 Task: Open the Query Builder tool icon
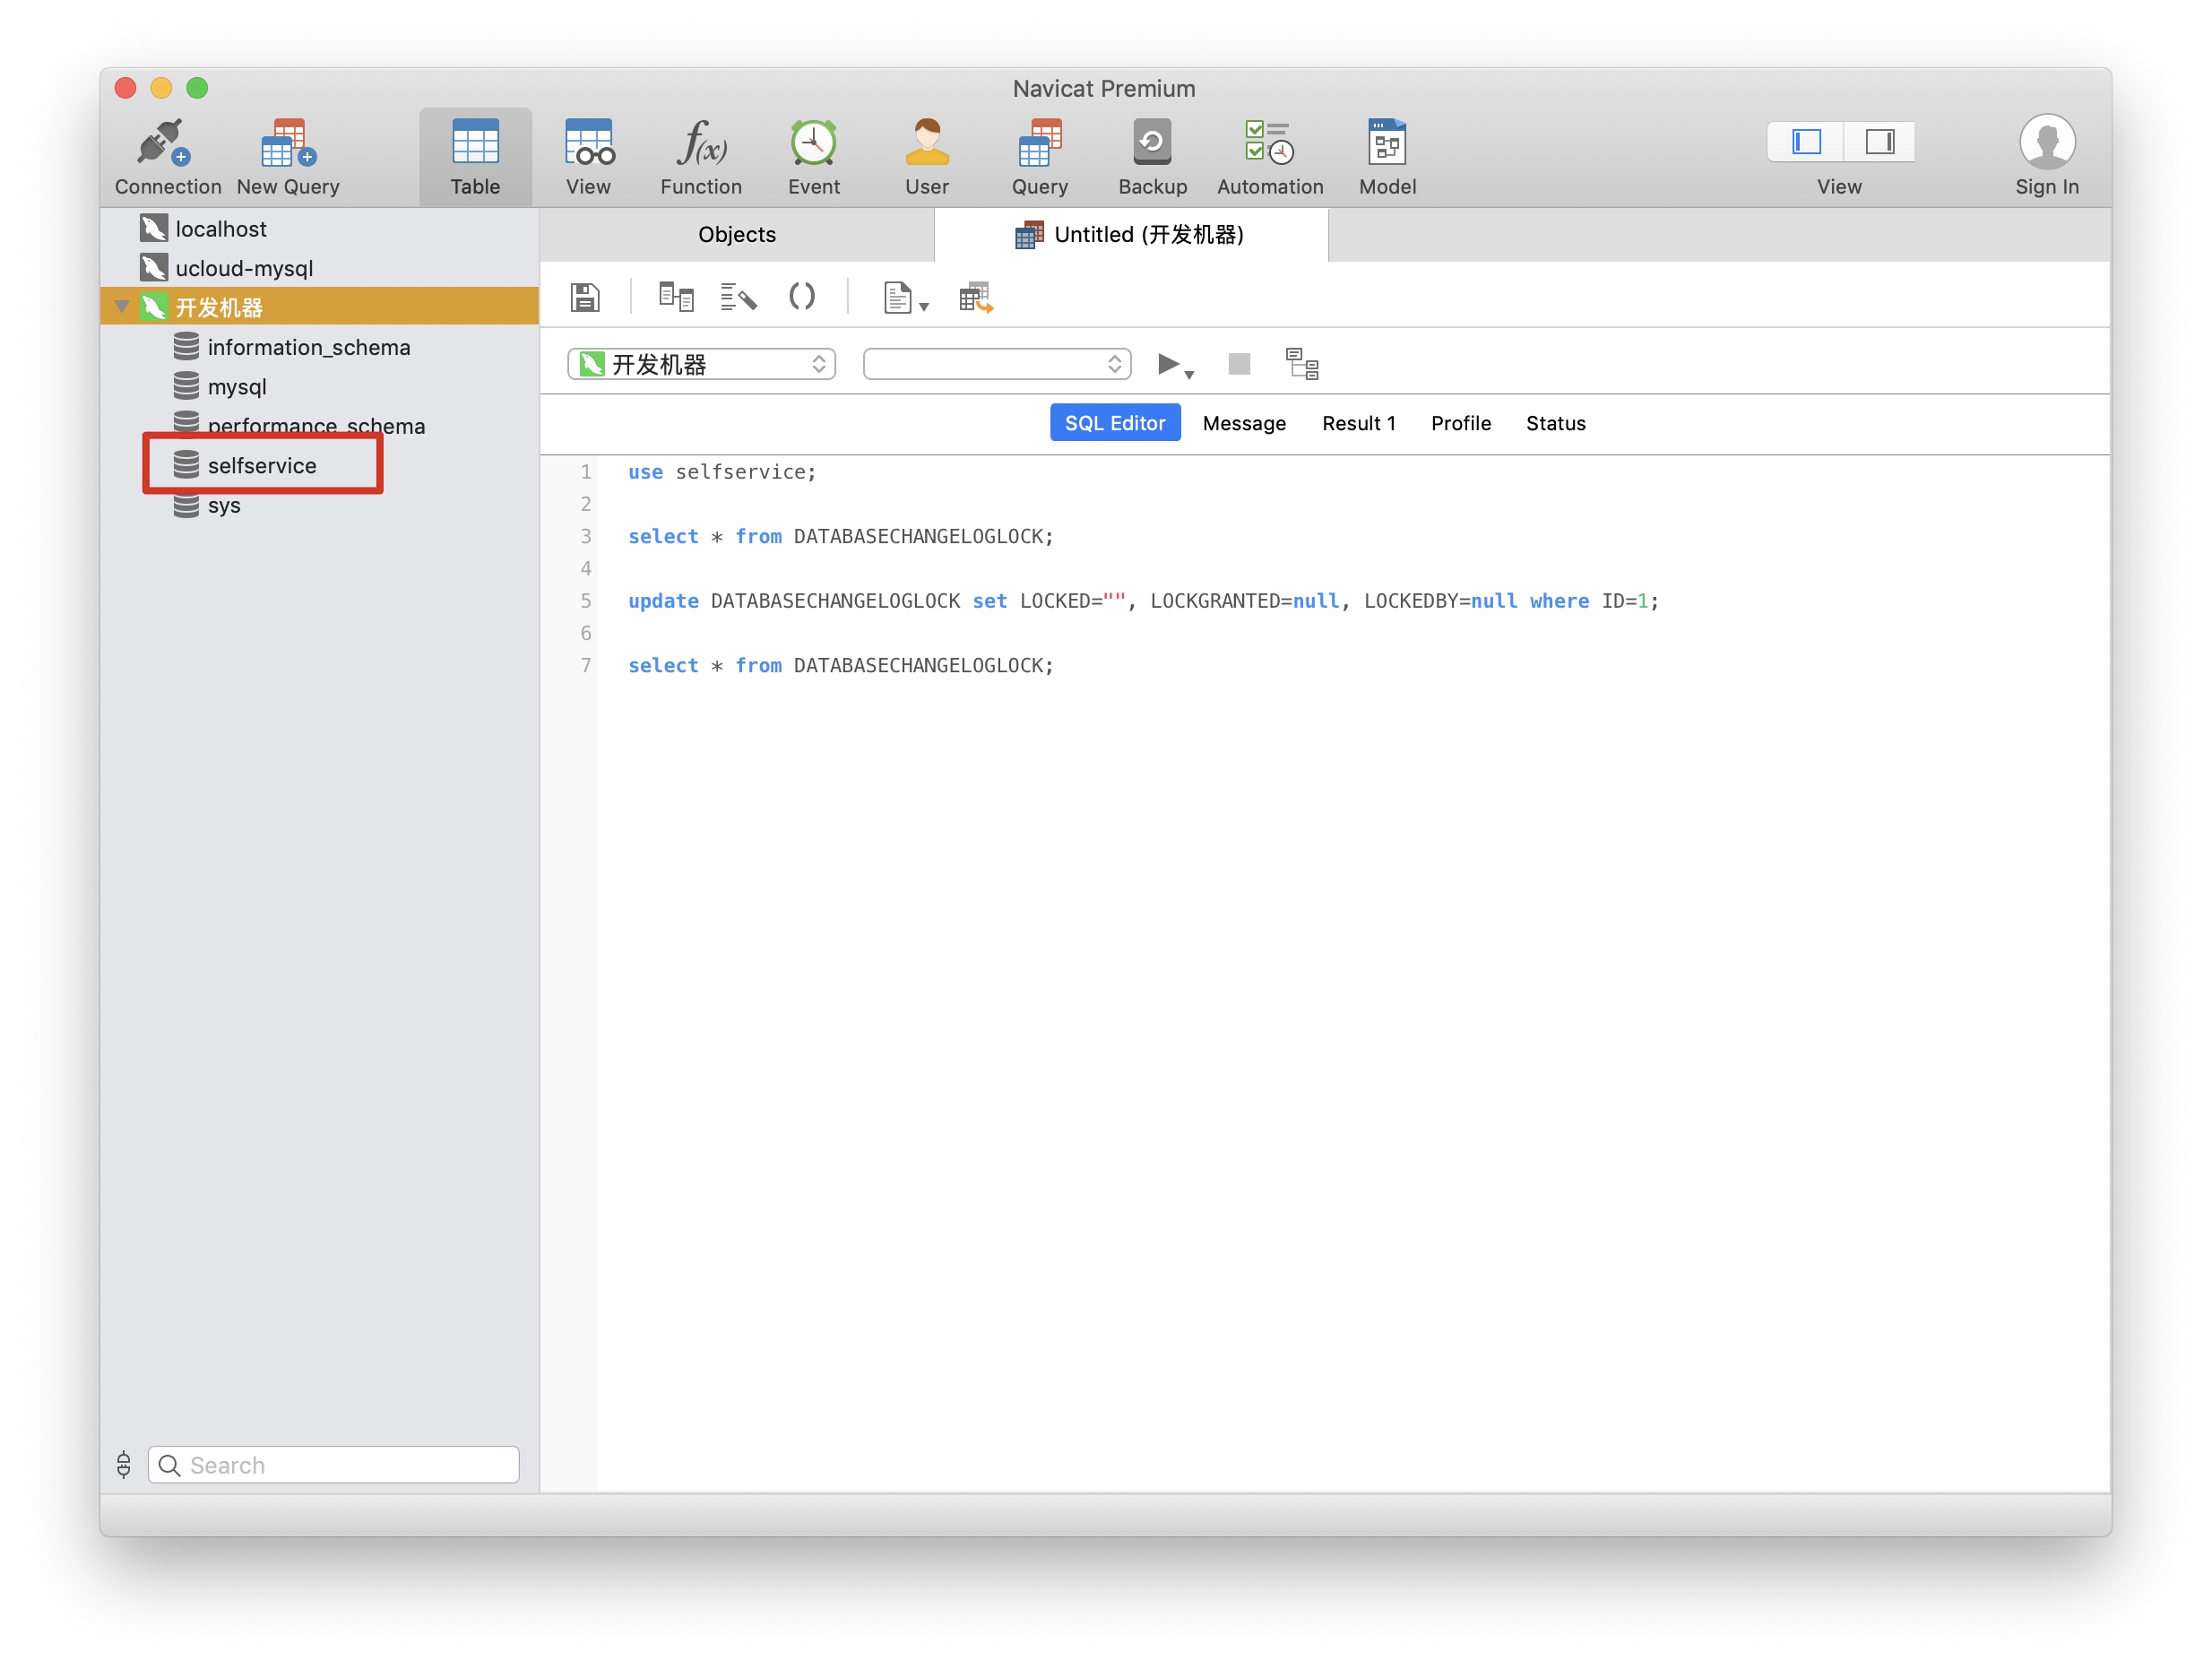point(676,297)
